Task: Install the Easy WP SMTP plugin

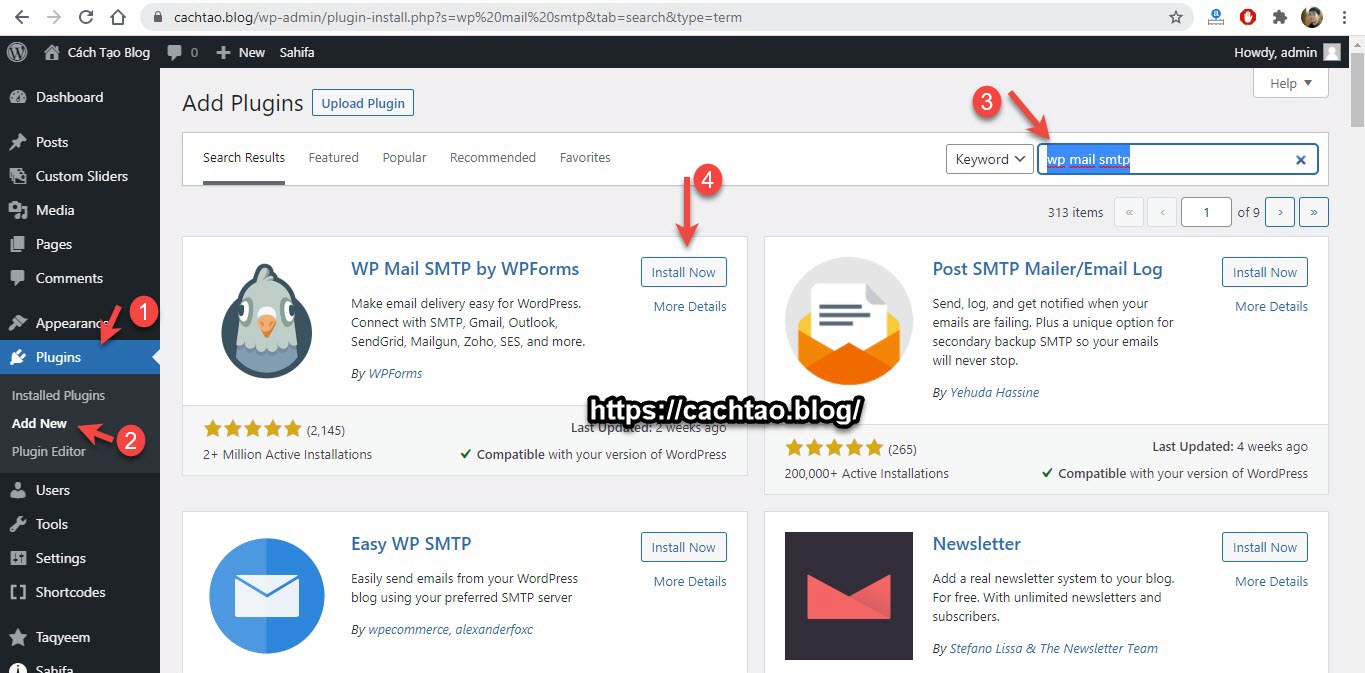Action: pyautogui.click(x=684, y=547)
